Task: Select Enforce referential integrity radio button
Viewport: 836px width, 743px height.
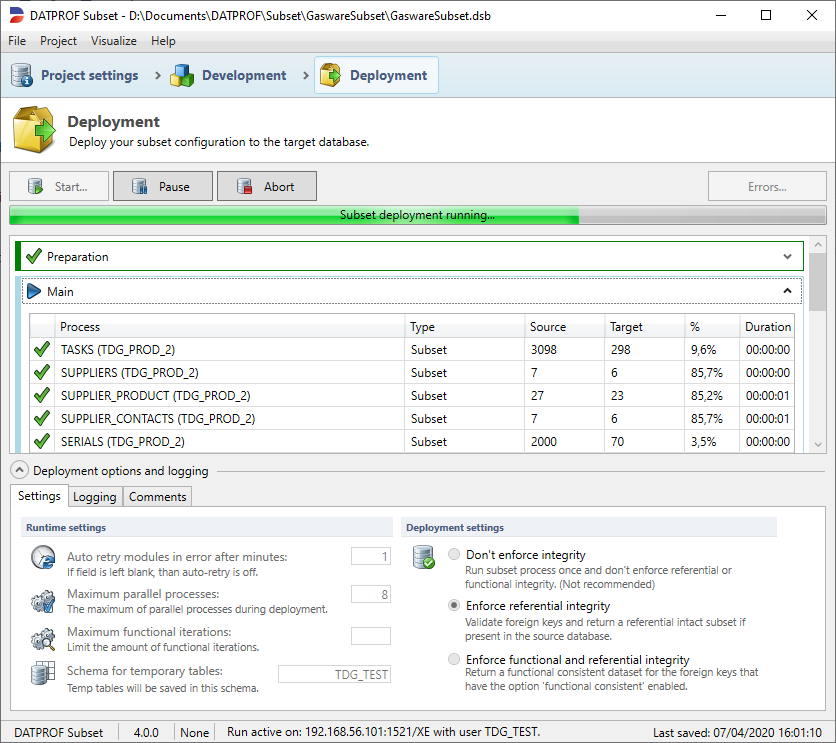Action: coord(455,606)
